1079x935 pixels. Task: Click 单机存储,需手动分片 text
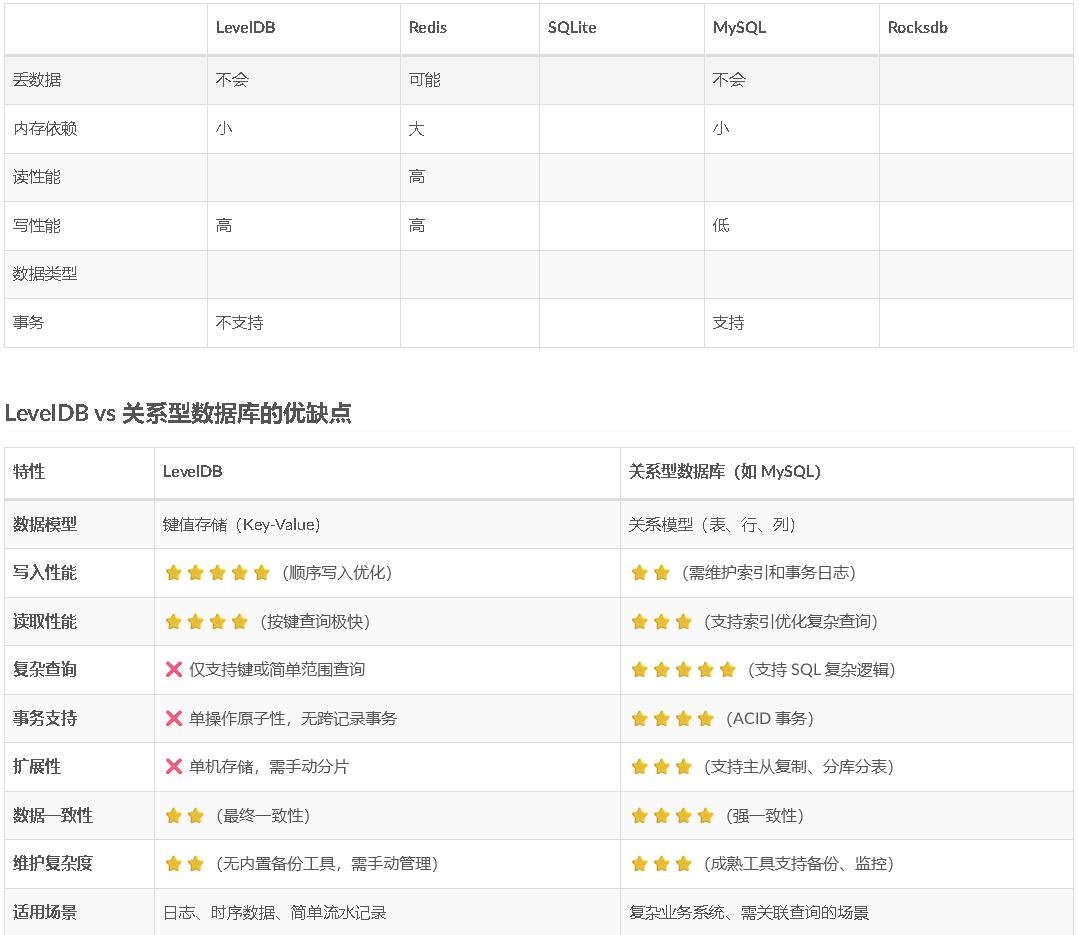(x=269, y=766)
